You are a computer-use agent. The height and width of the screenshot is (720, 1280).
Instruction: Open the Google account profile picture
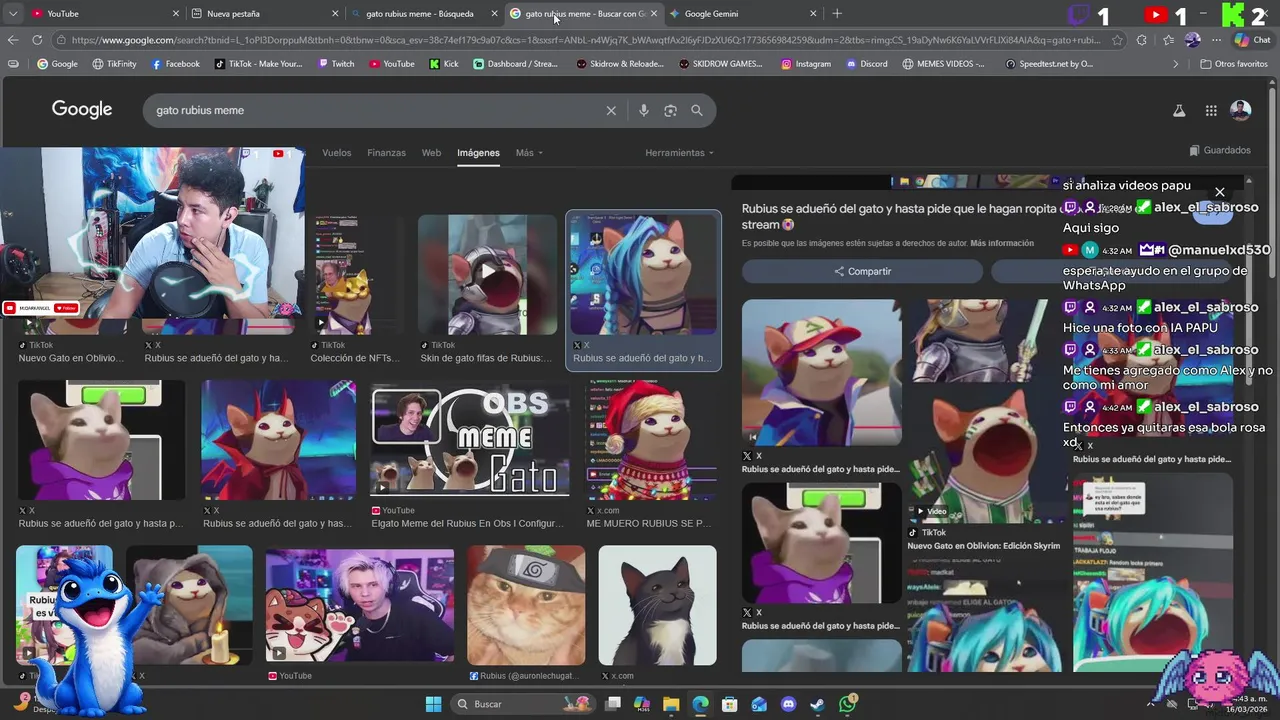(x=1241, y=111)
